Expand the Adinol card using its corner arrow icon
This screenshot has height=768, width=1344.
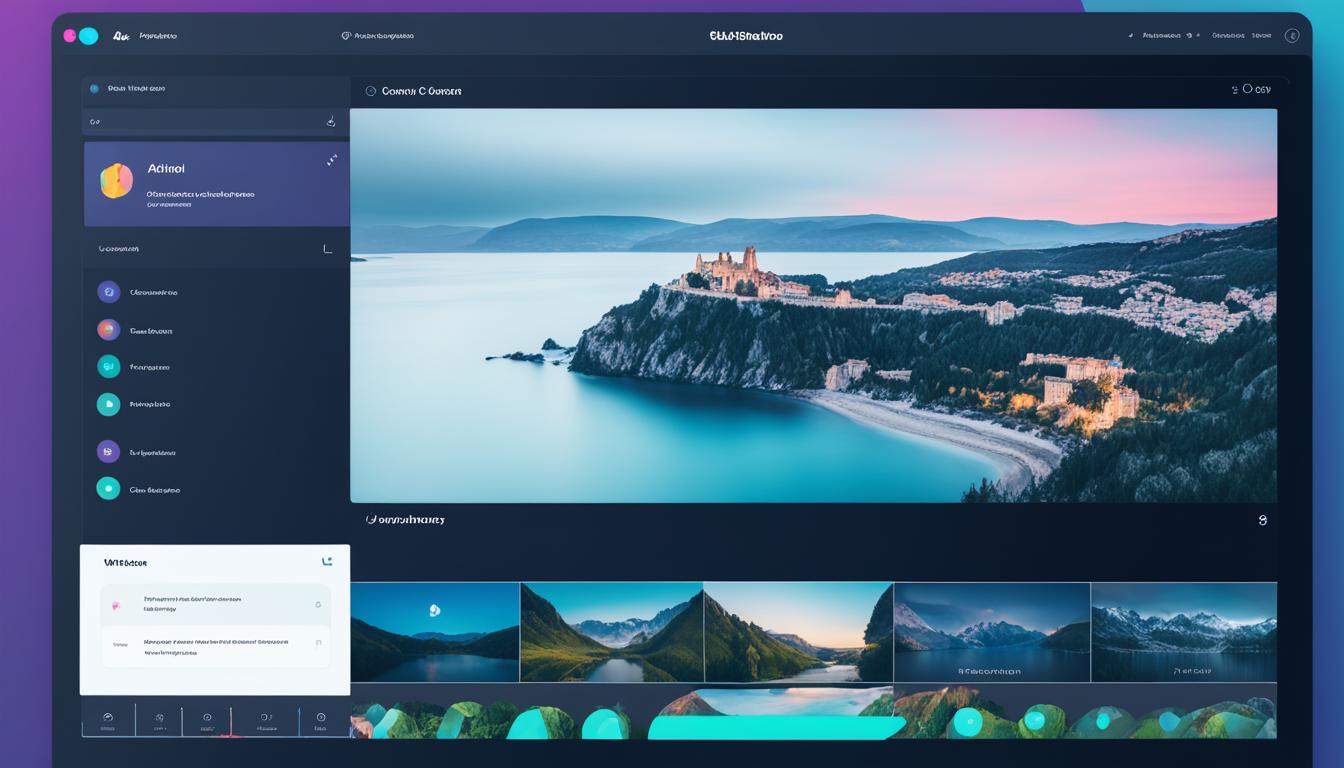point(331,160)
